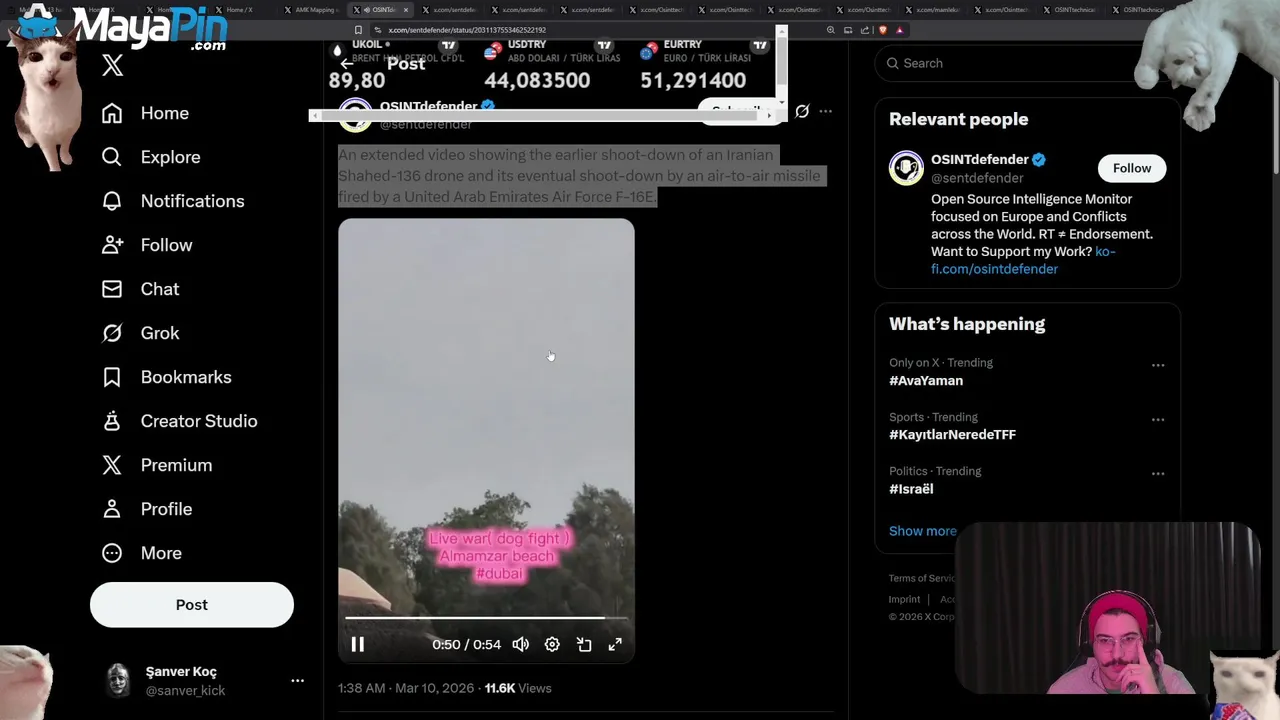Click the video timestamp 0:50 / 0:54
The width and height of the screenshot is (1280, 720).
point(466,644)
